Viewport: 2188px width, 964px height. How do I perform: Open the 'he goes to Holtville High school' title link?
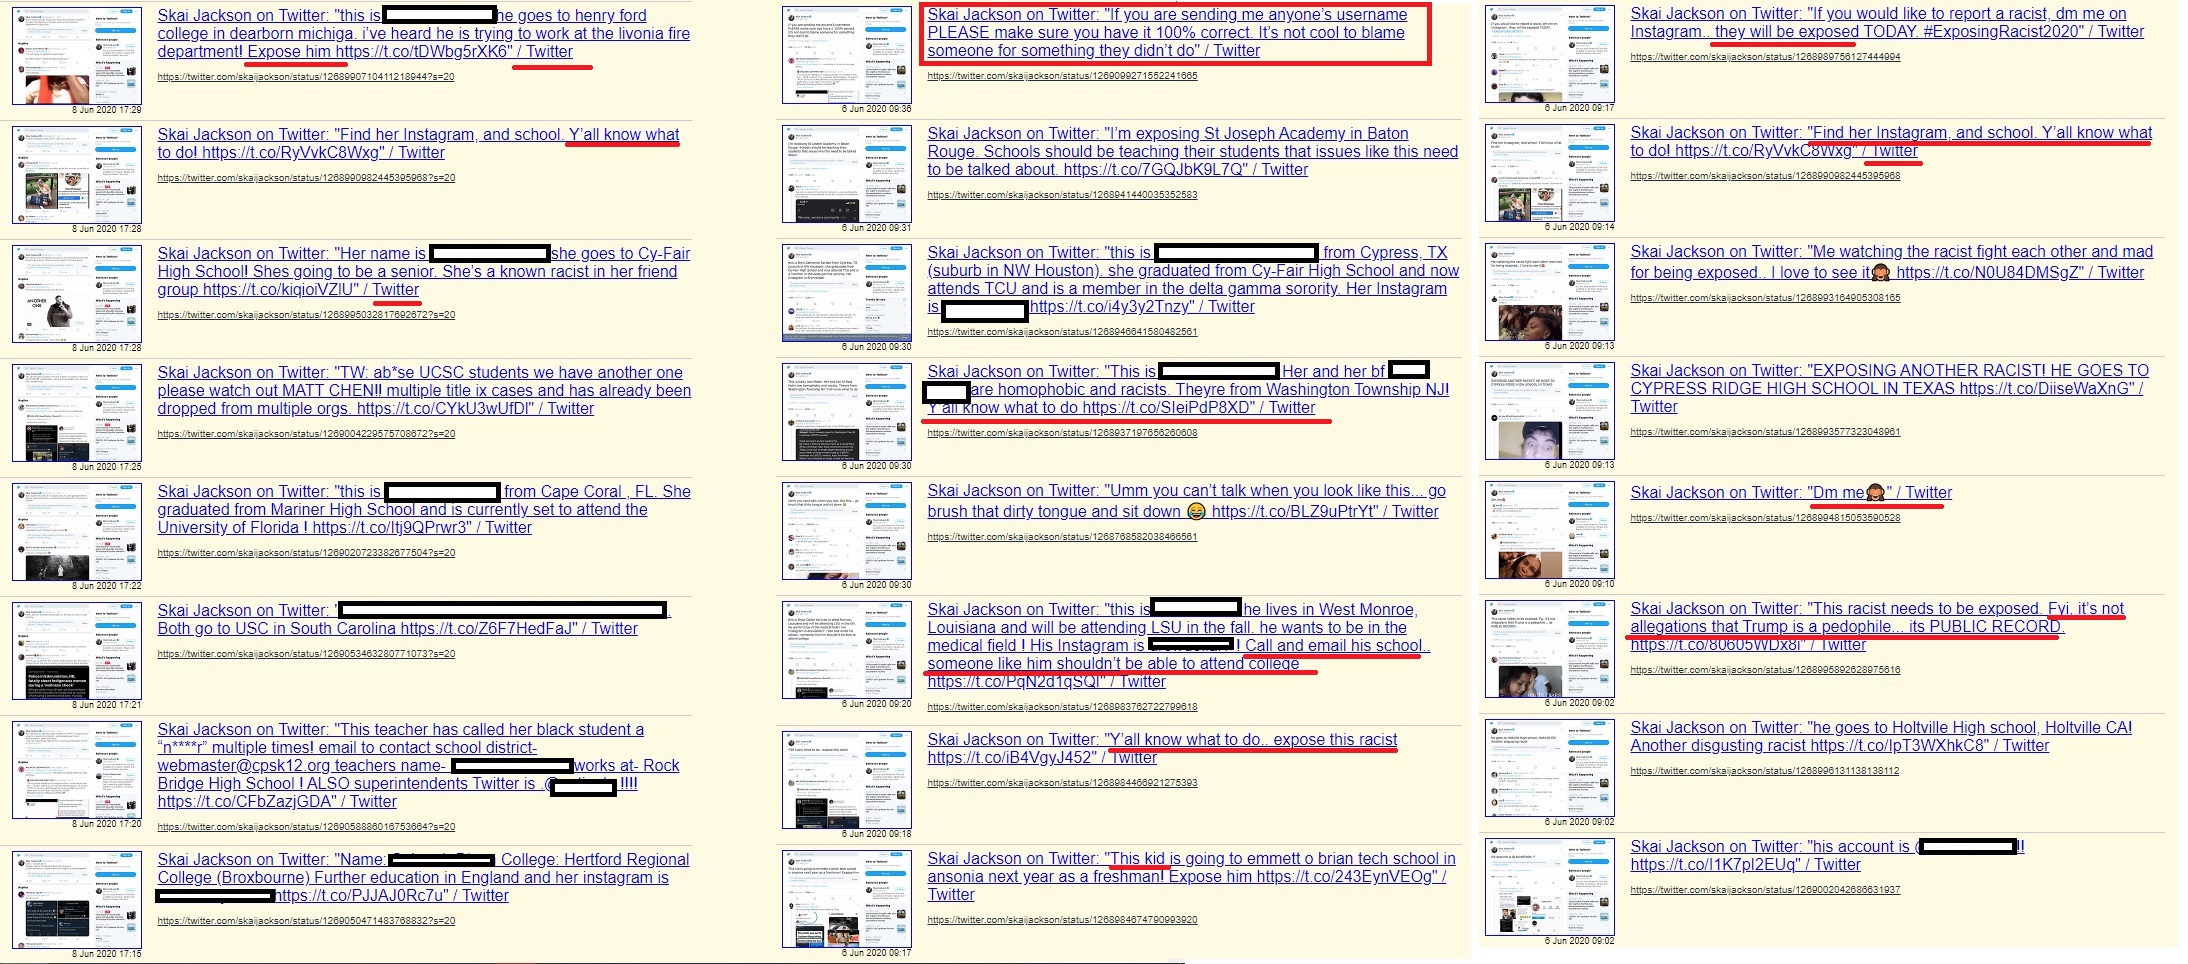pos(1880,736)
